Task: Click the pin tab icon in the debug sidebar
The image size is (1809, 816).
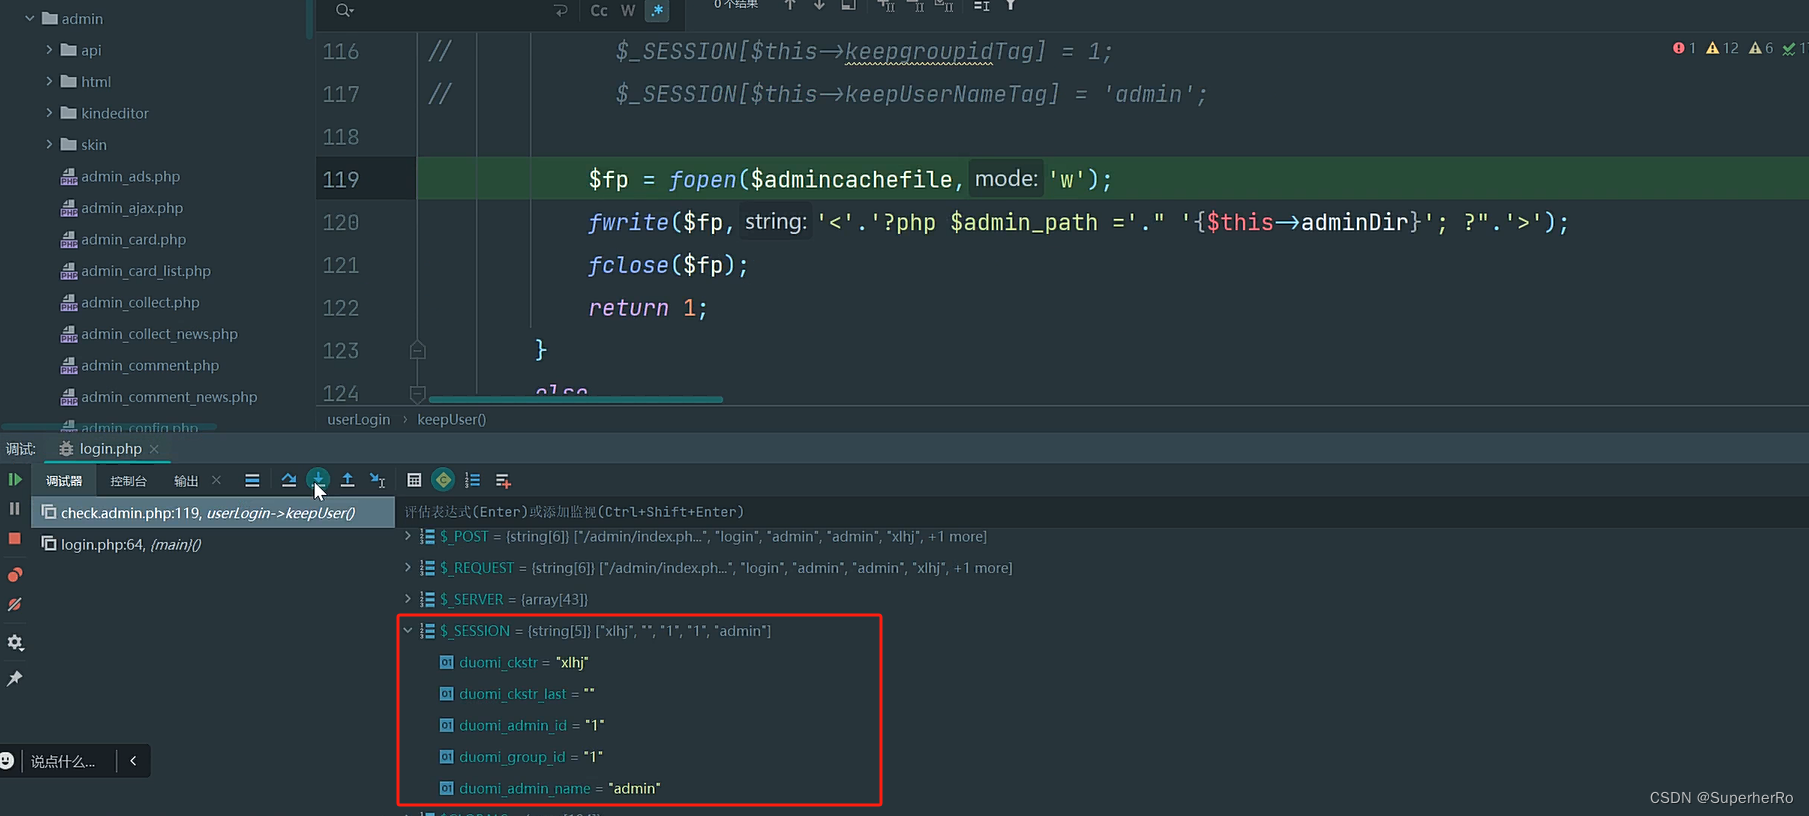Action: pyautogui.click(x=15, y=679)
